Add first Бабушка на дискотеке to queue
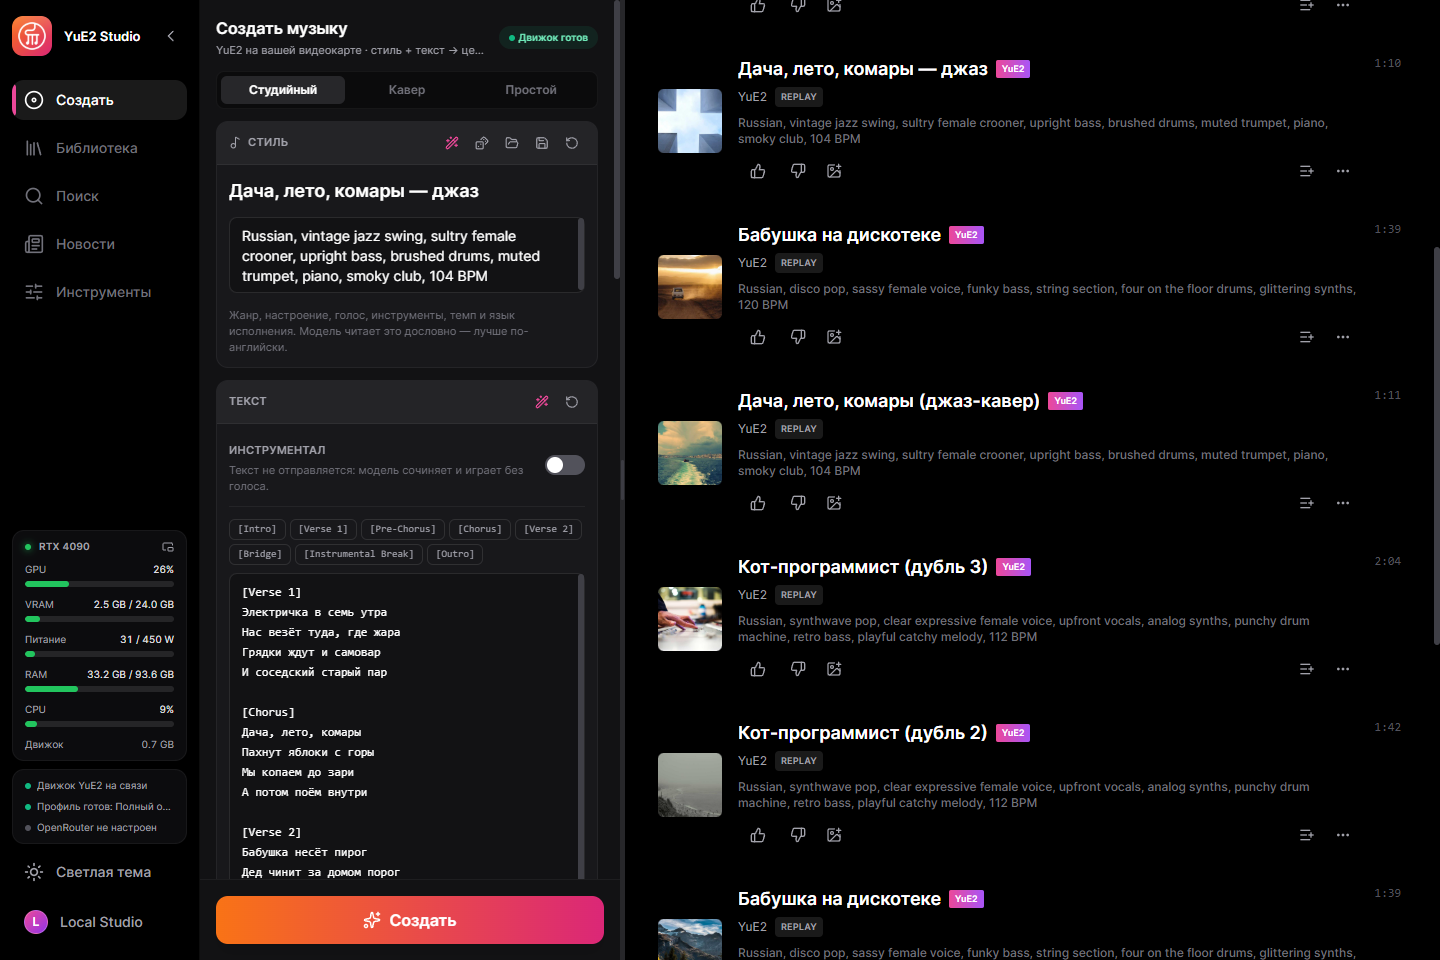This screenshot has width=1440, height=960. pyautogui.click(x=1306, y=337)
